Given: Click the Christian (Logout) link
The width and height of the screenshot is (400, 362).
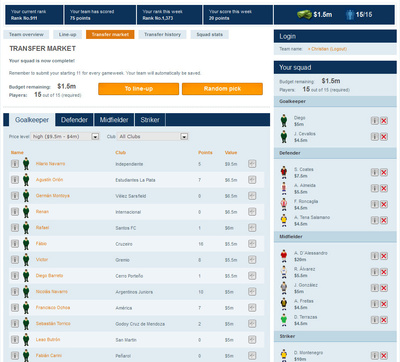Looking at the screenshot, I should (x=327, y=49).
